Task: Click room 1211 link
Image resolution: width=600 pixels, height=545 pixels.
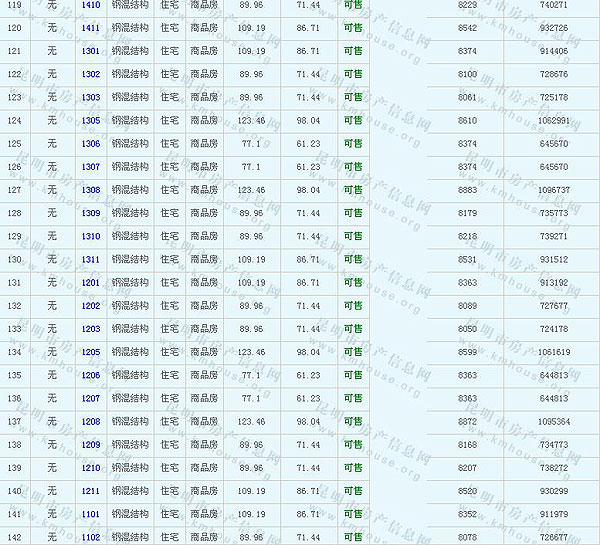Action: tap(91, 491)
